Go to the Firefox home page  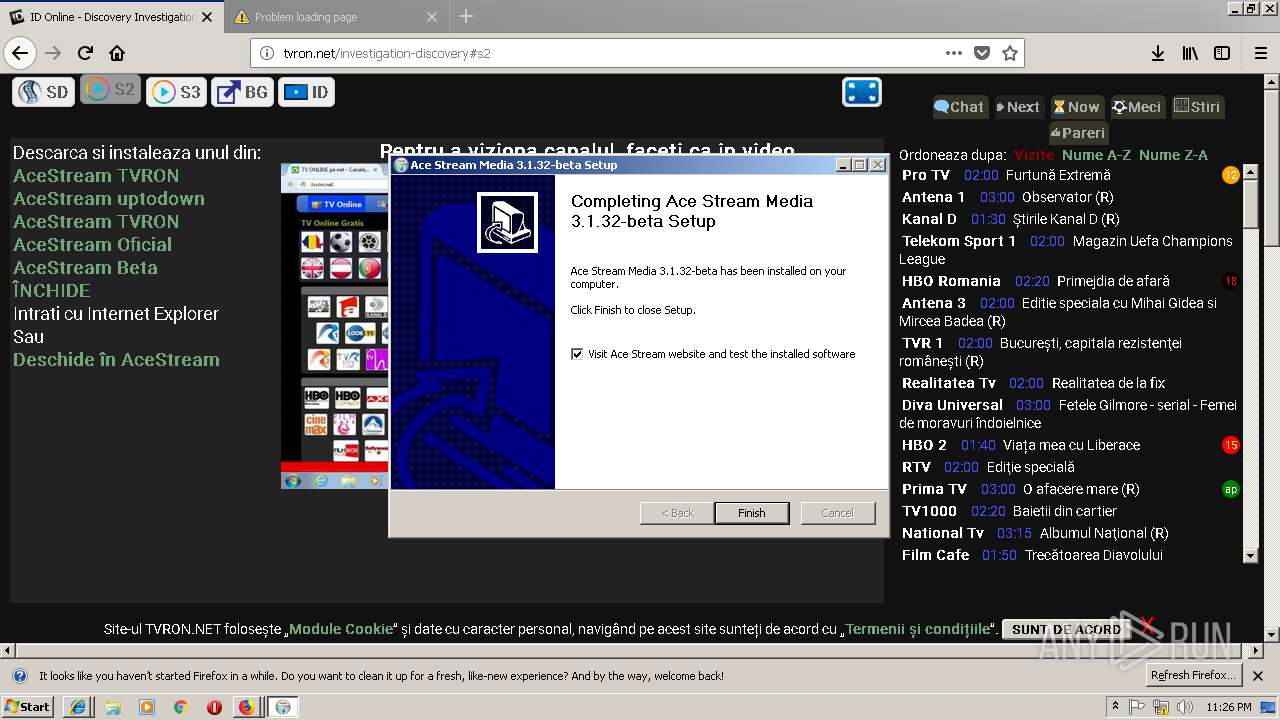pyautogui.click(x=117, y=53)
